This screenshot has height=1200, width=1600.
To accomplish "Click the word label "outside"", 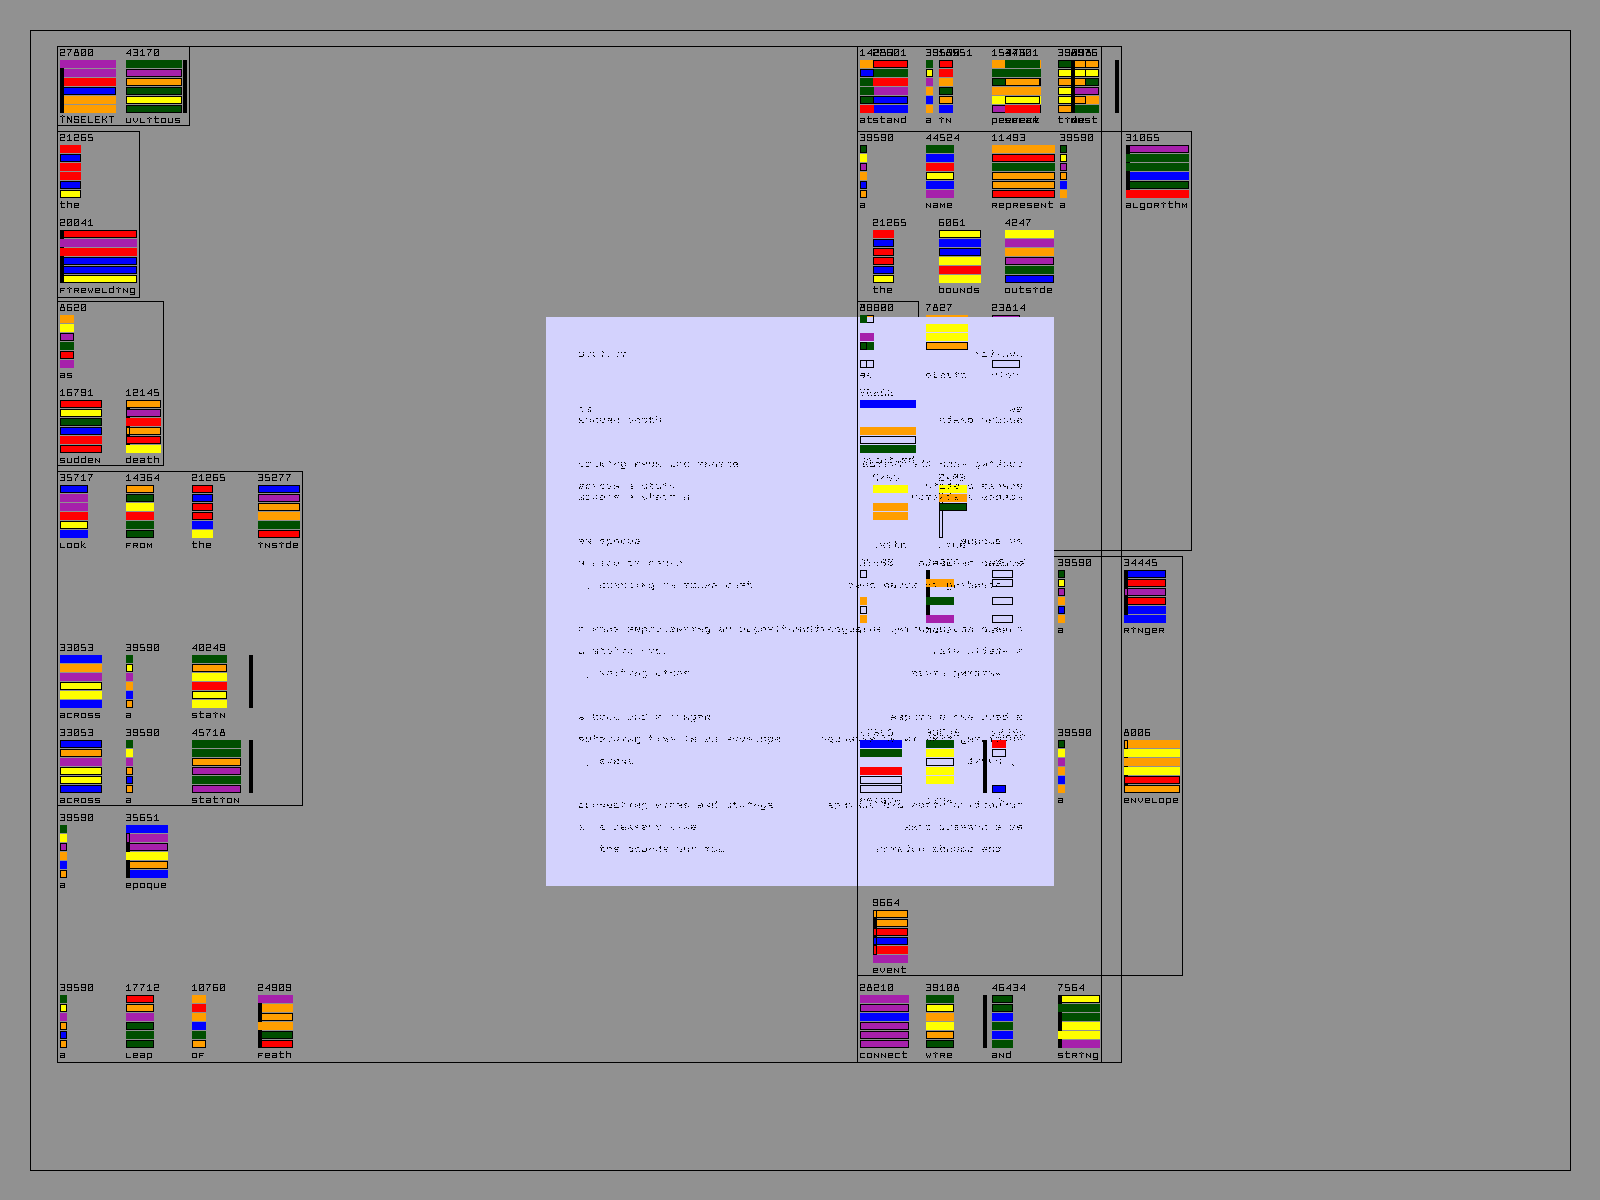I will [1028, 290].
